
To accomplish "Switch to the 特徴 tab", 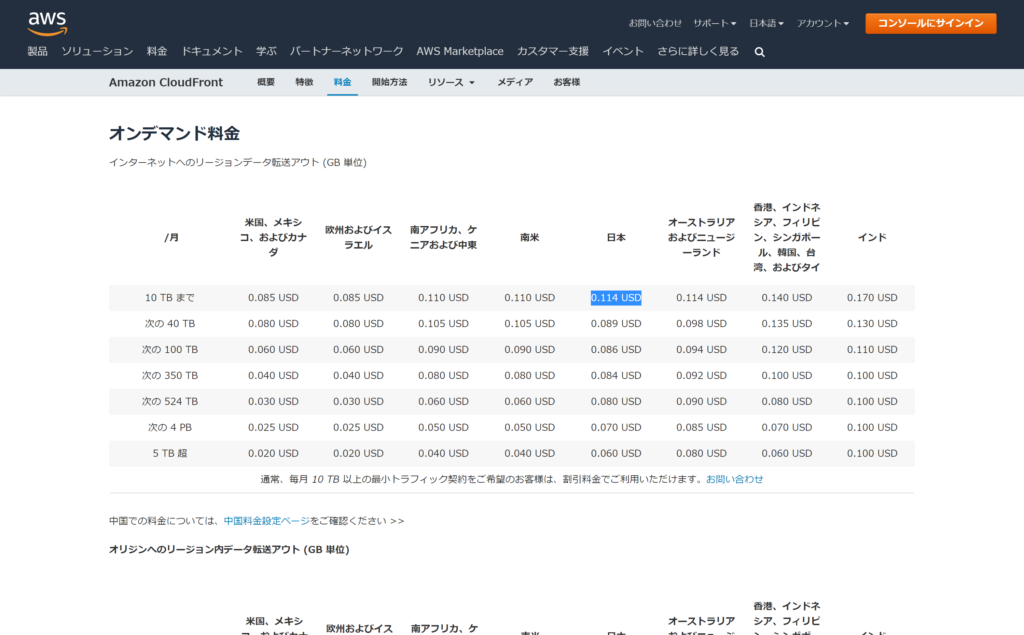I will 304,82.
